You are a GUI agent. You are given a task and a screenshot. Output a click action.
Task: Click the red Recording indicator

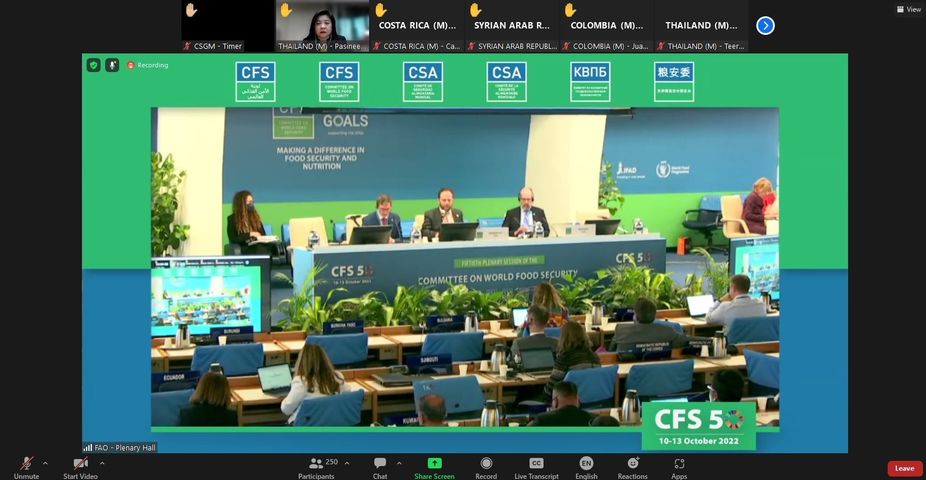point(148,65)
